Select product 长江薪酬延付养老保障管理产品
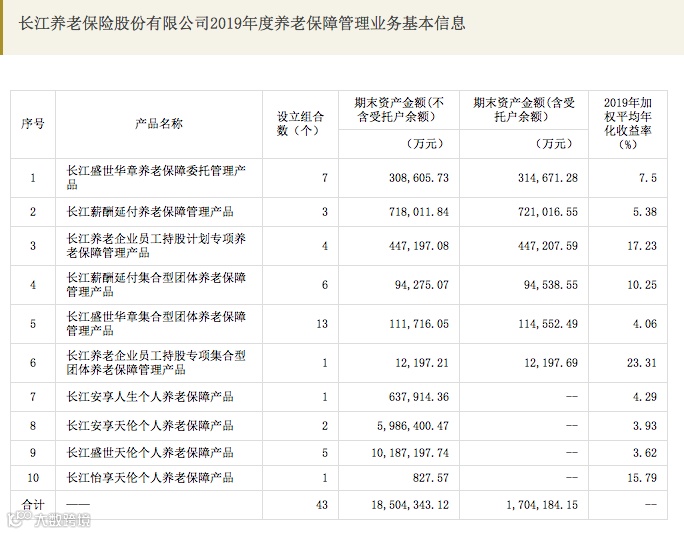 coord(150,212)
